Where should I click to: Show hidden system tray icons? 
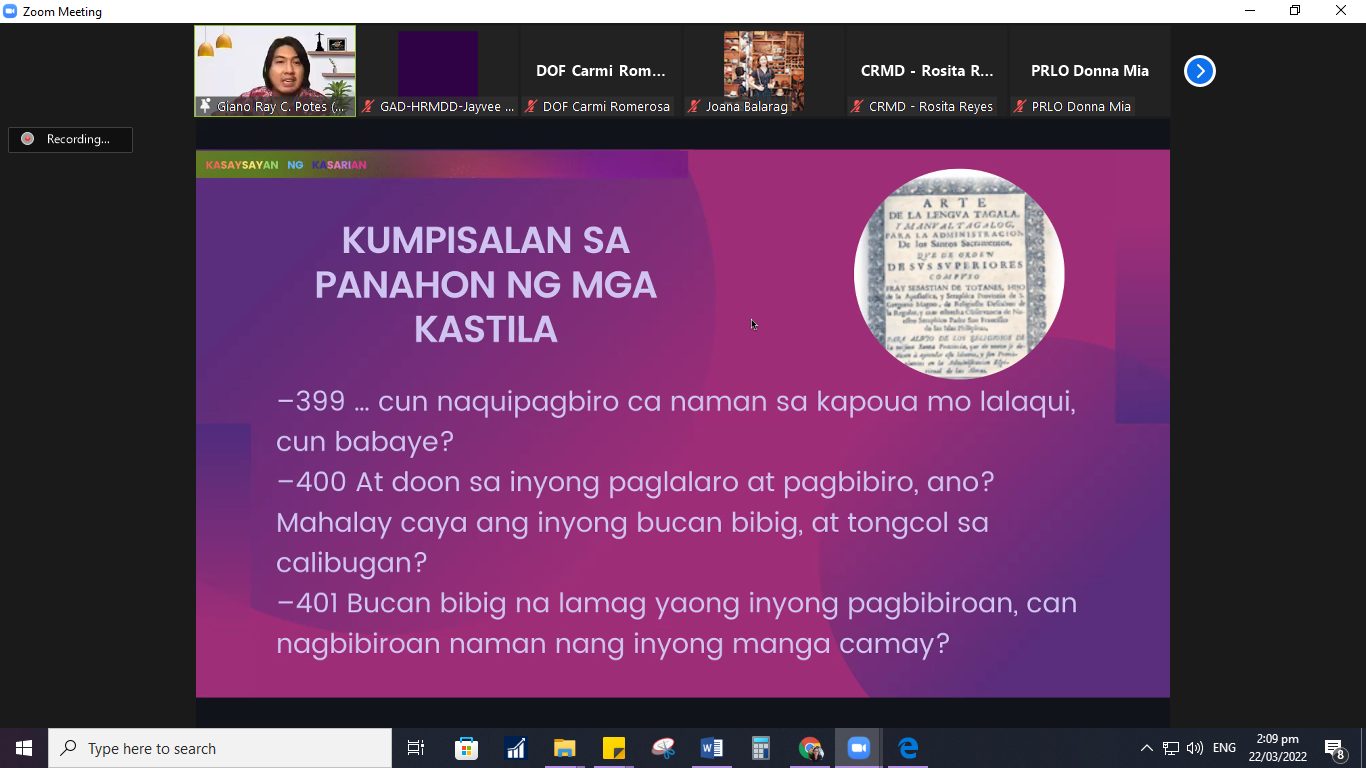[x=1146, y=748]
